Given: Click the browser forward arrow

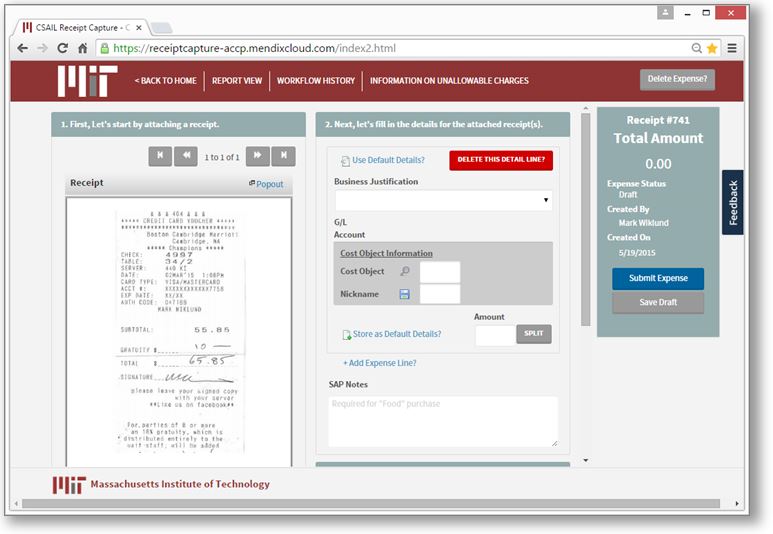Looking at the screenshot, I should pyautogui.click(x=42, y=48).
